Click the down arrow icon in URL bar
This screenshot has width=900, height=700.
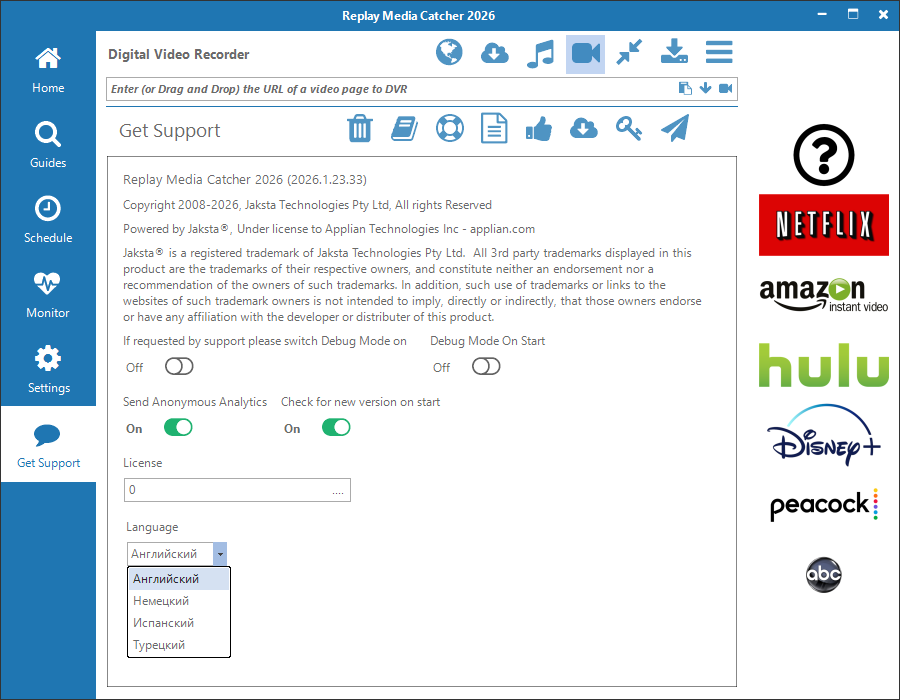tap(705, 88)
